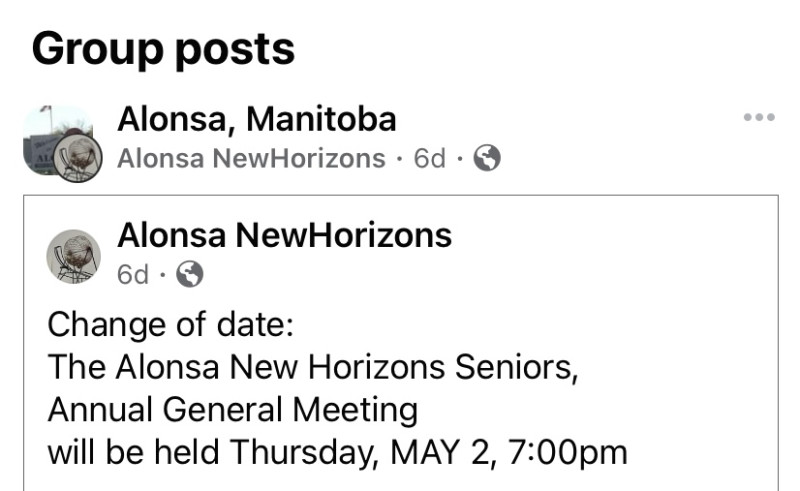Click the words 'will be held' in post
The image size is (800, 491).
click(x=134, y=452)
